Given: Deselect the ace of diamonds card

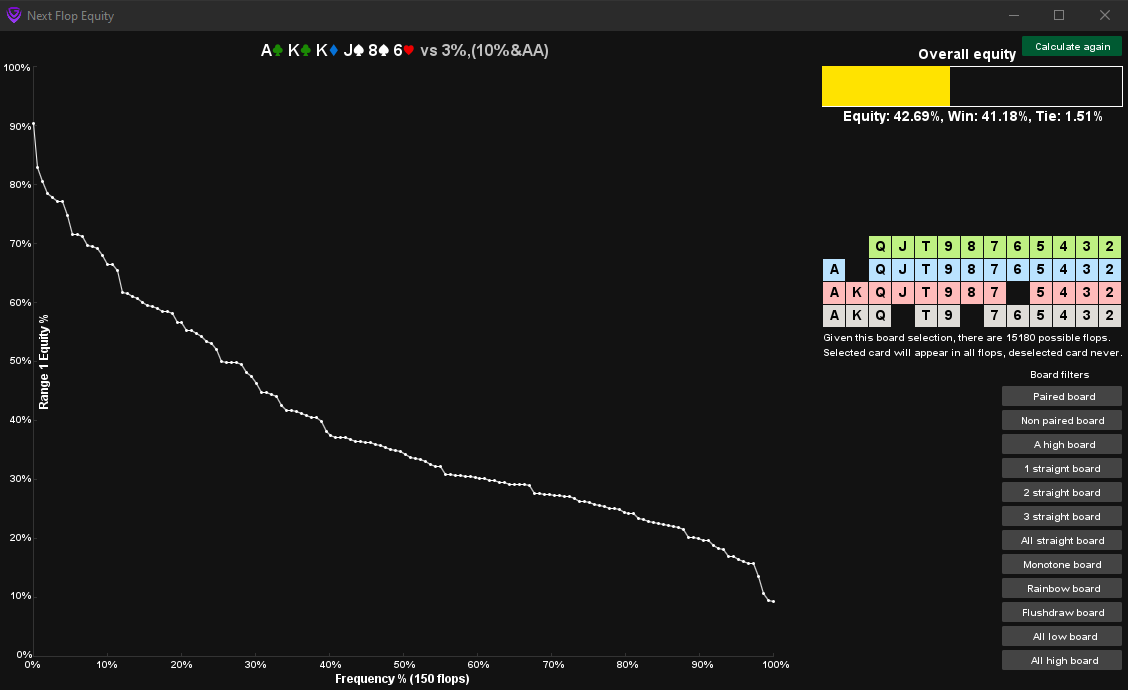Looking at the screenshot, I should point(834,269).
